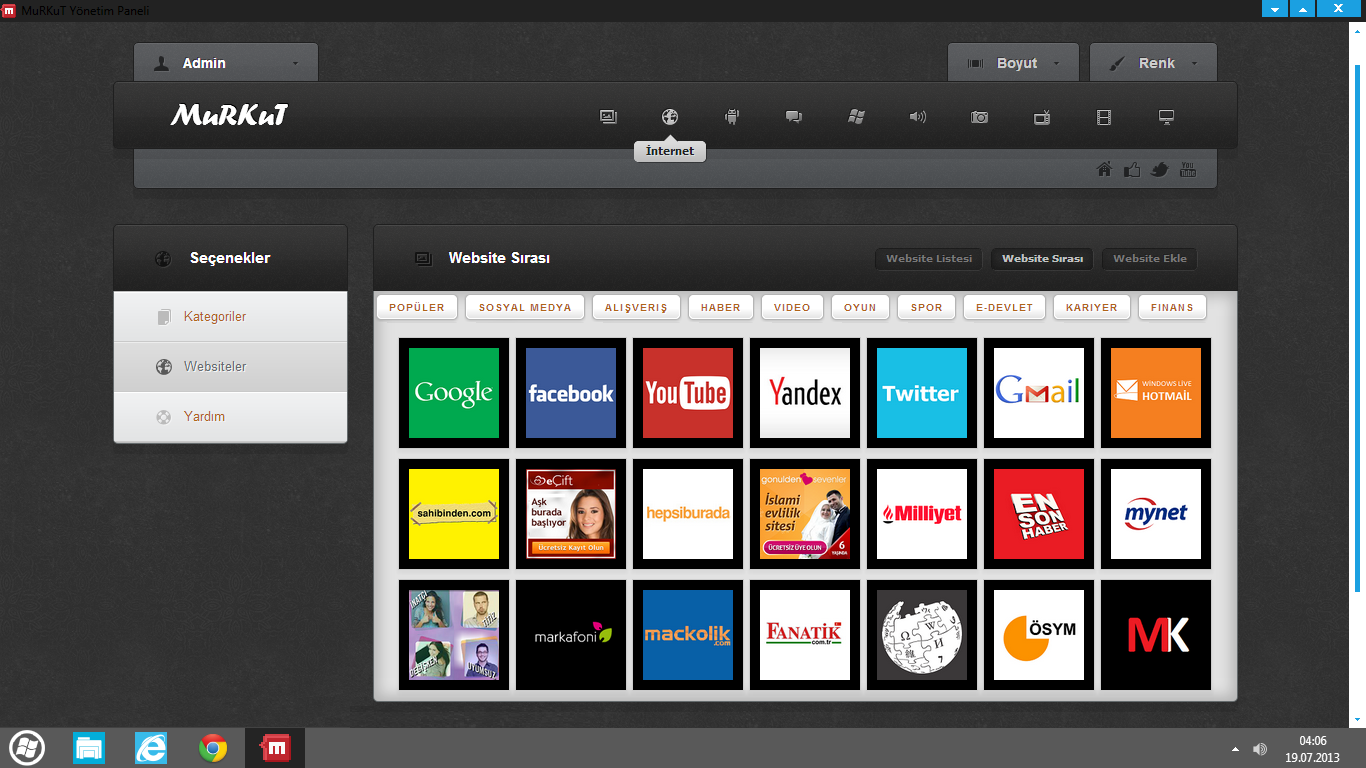1366x768 pixels.
Task: Pick the markafoni website tile
Action: [571, 635]
